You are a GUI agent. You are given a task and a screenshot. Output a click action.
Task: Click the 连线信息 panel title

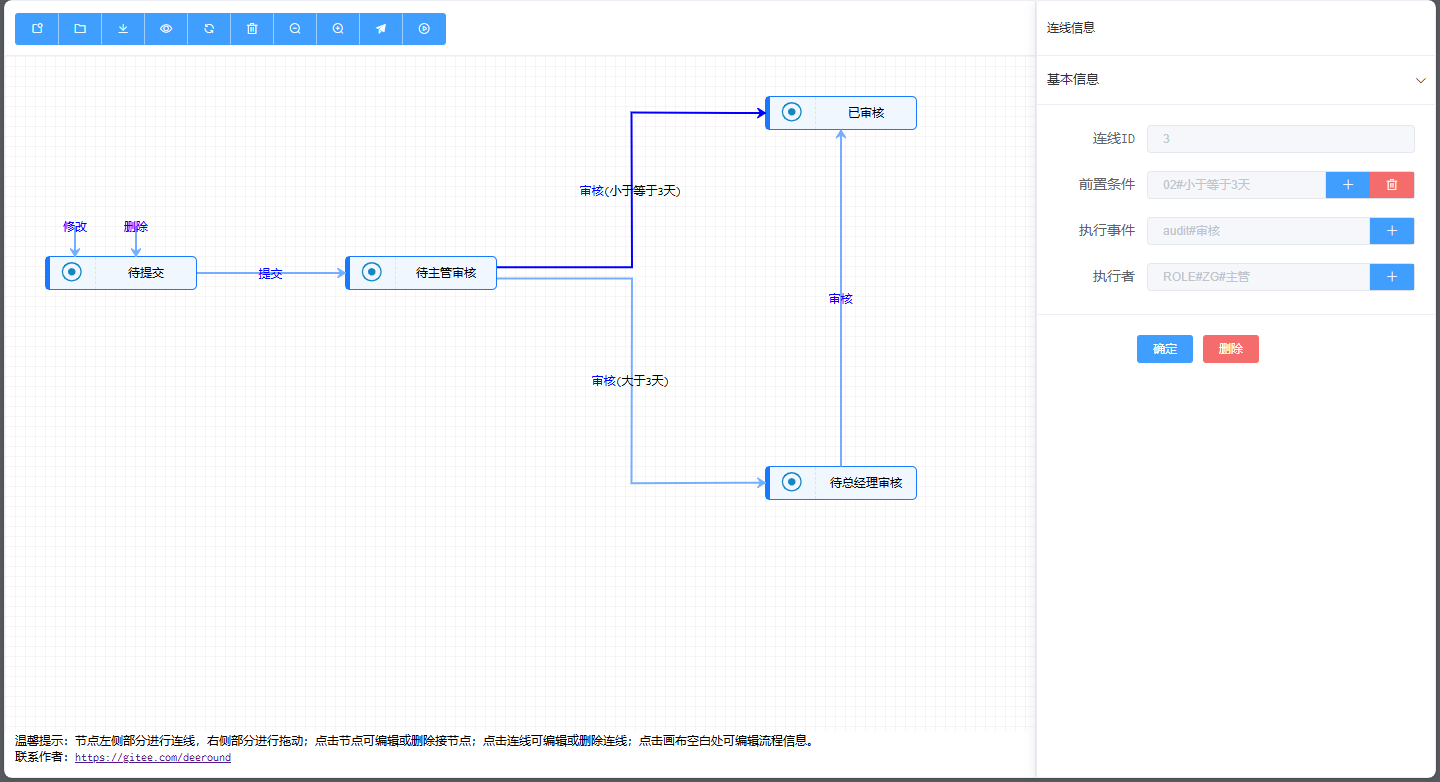(x=1071, y=28)
